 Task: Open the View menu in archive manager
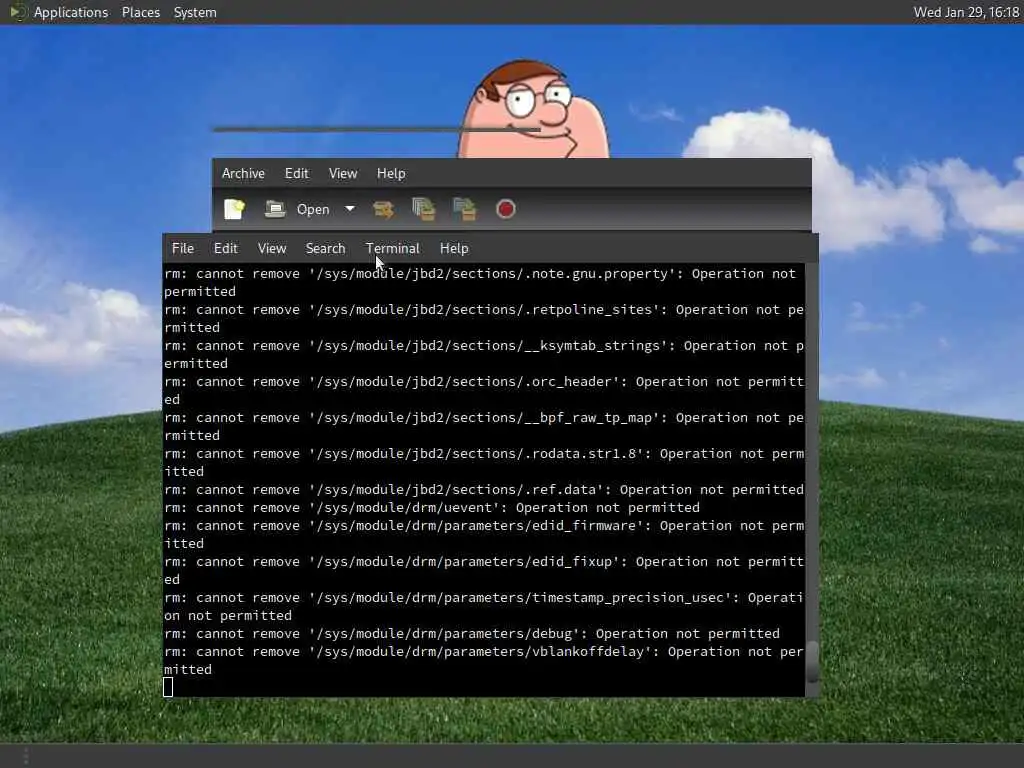pyautogui.click(x=343, y=173)
